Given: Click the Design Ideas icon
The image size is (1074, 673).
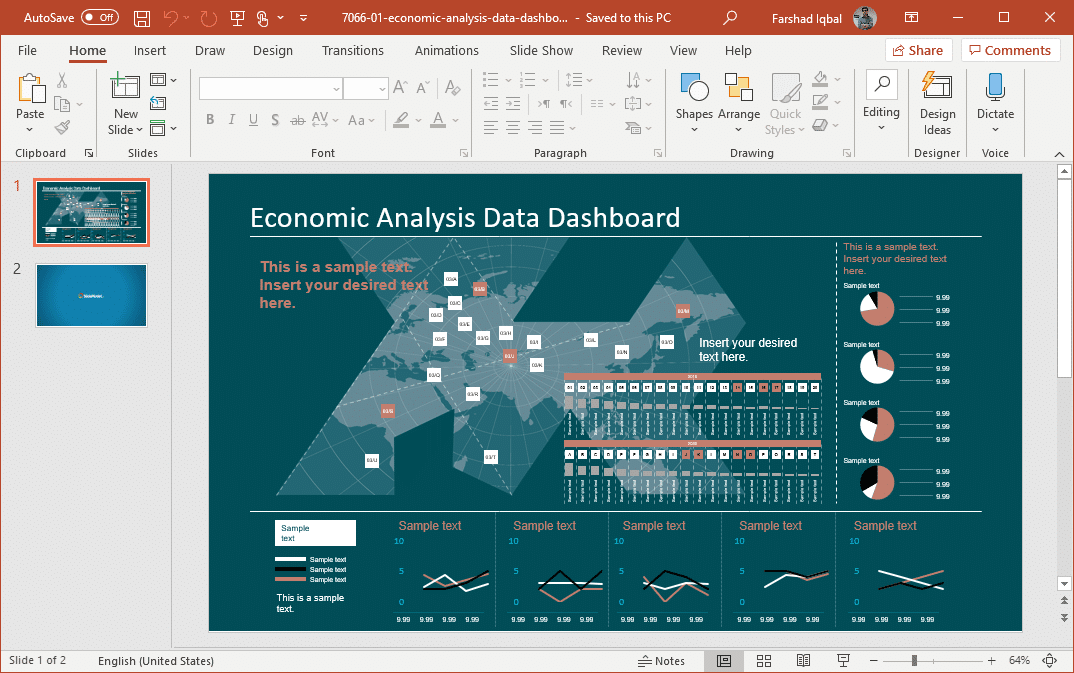Looking at the screenshot, I should 937,103.
